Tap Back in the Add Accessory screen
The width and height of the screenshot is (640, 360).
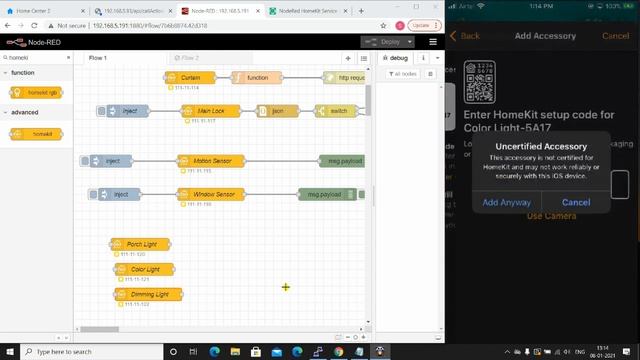click(x=465, y=36)
